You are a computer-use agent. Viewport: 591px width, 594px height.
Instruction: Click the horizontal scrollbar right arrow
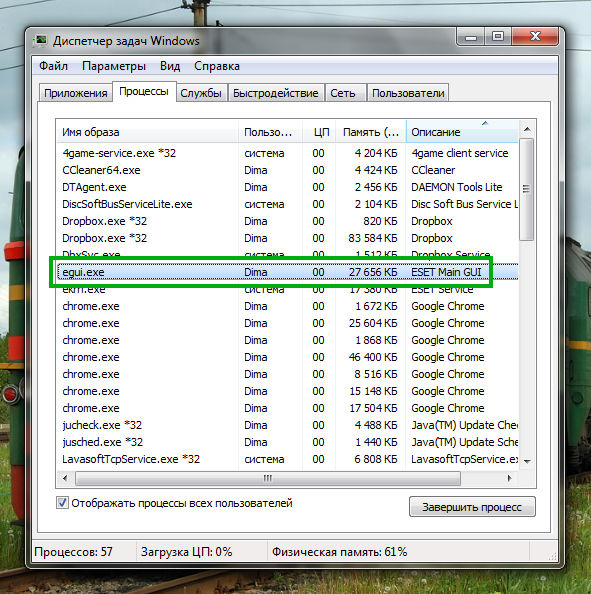click(510, 478)
